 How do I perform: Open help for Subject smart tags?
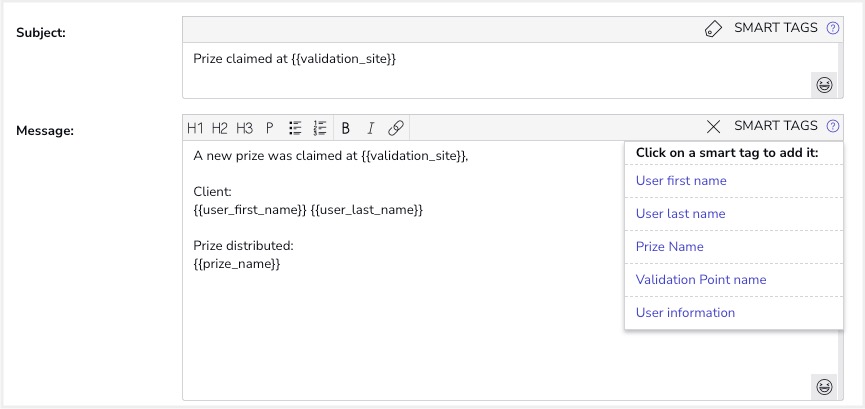point(833,29)
